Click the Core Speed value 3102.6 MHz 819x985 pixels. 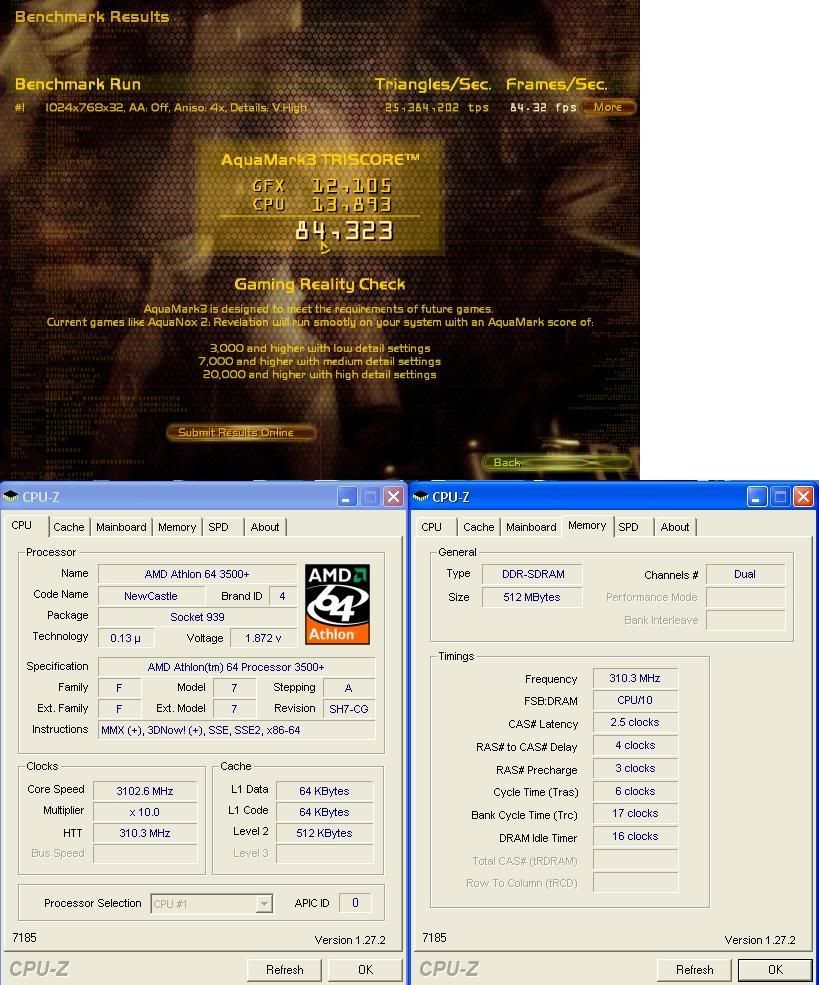[x=145, y=791]
